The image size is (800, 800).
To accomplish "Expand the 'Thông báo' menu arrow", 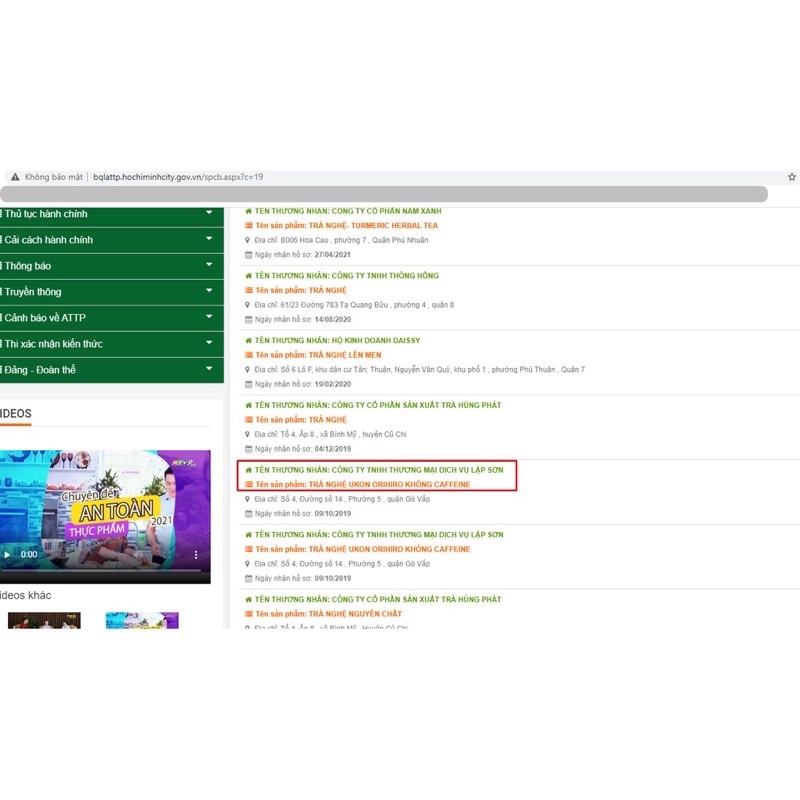I will point(209,265).
